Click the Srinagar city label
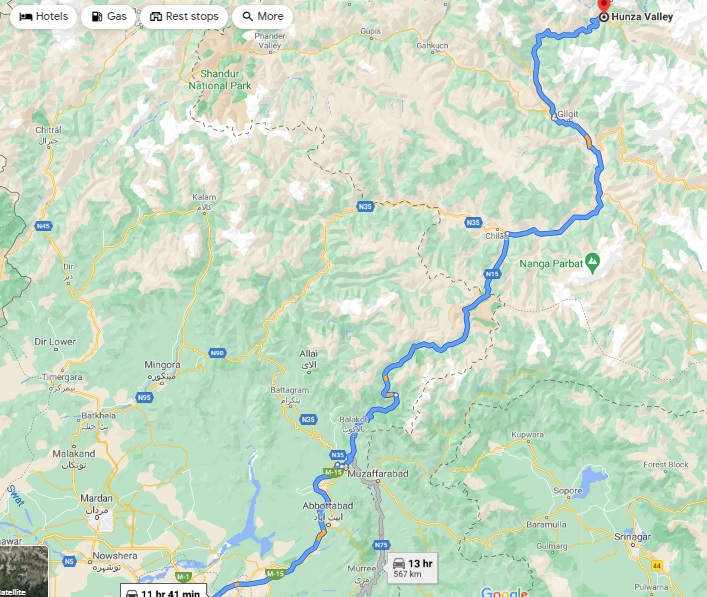 (x=633, y=537)
